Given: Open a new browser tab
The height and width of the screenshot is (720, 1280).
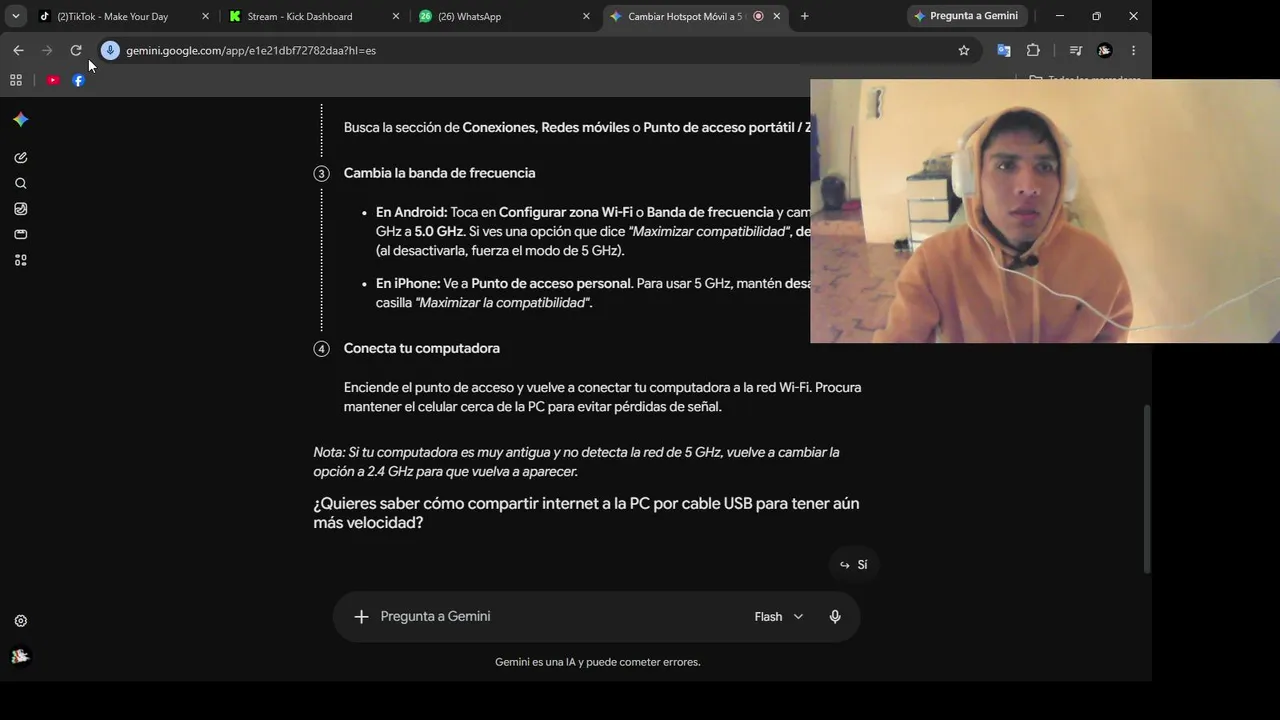Looking at the screenshot, I should (804, 16).
